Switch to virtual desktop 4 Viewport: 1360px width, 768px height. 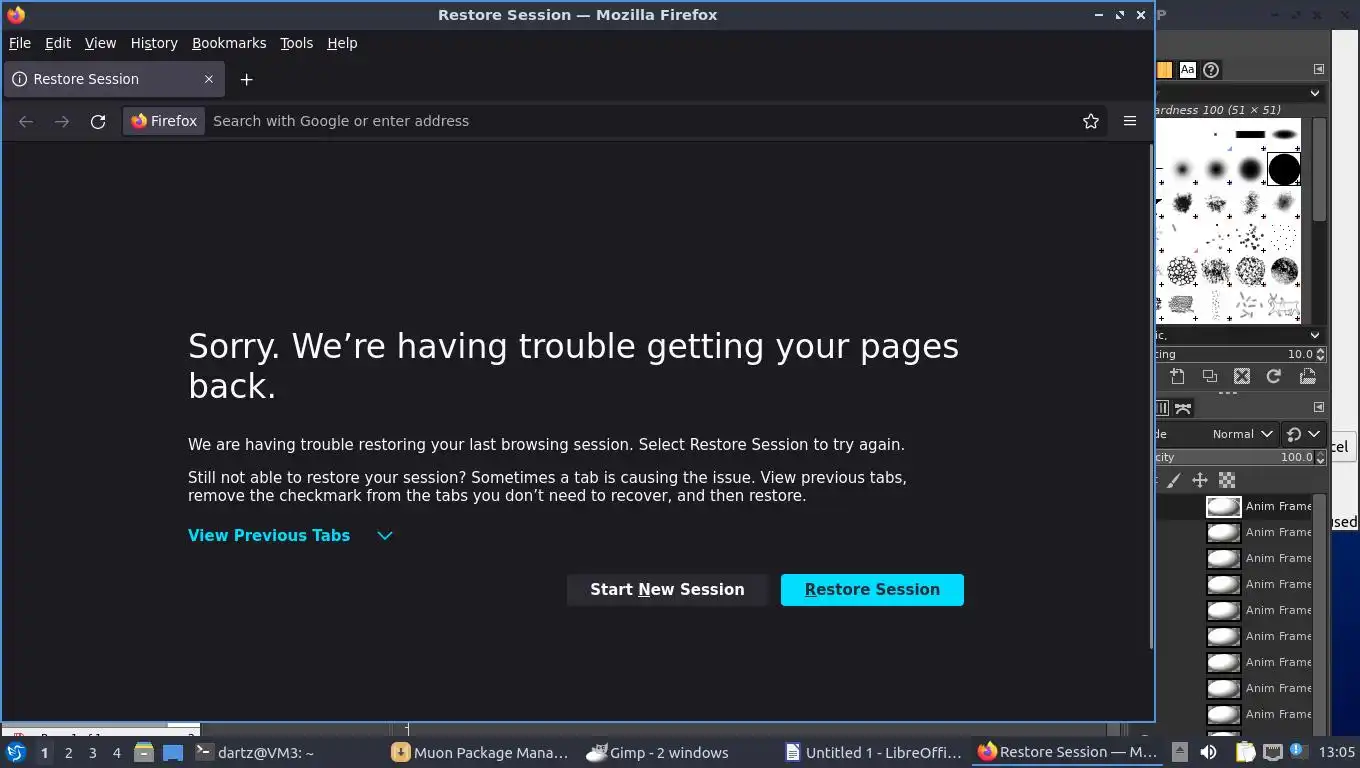(x=117, y=753)
